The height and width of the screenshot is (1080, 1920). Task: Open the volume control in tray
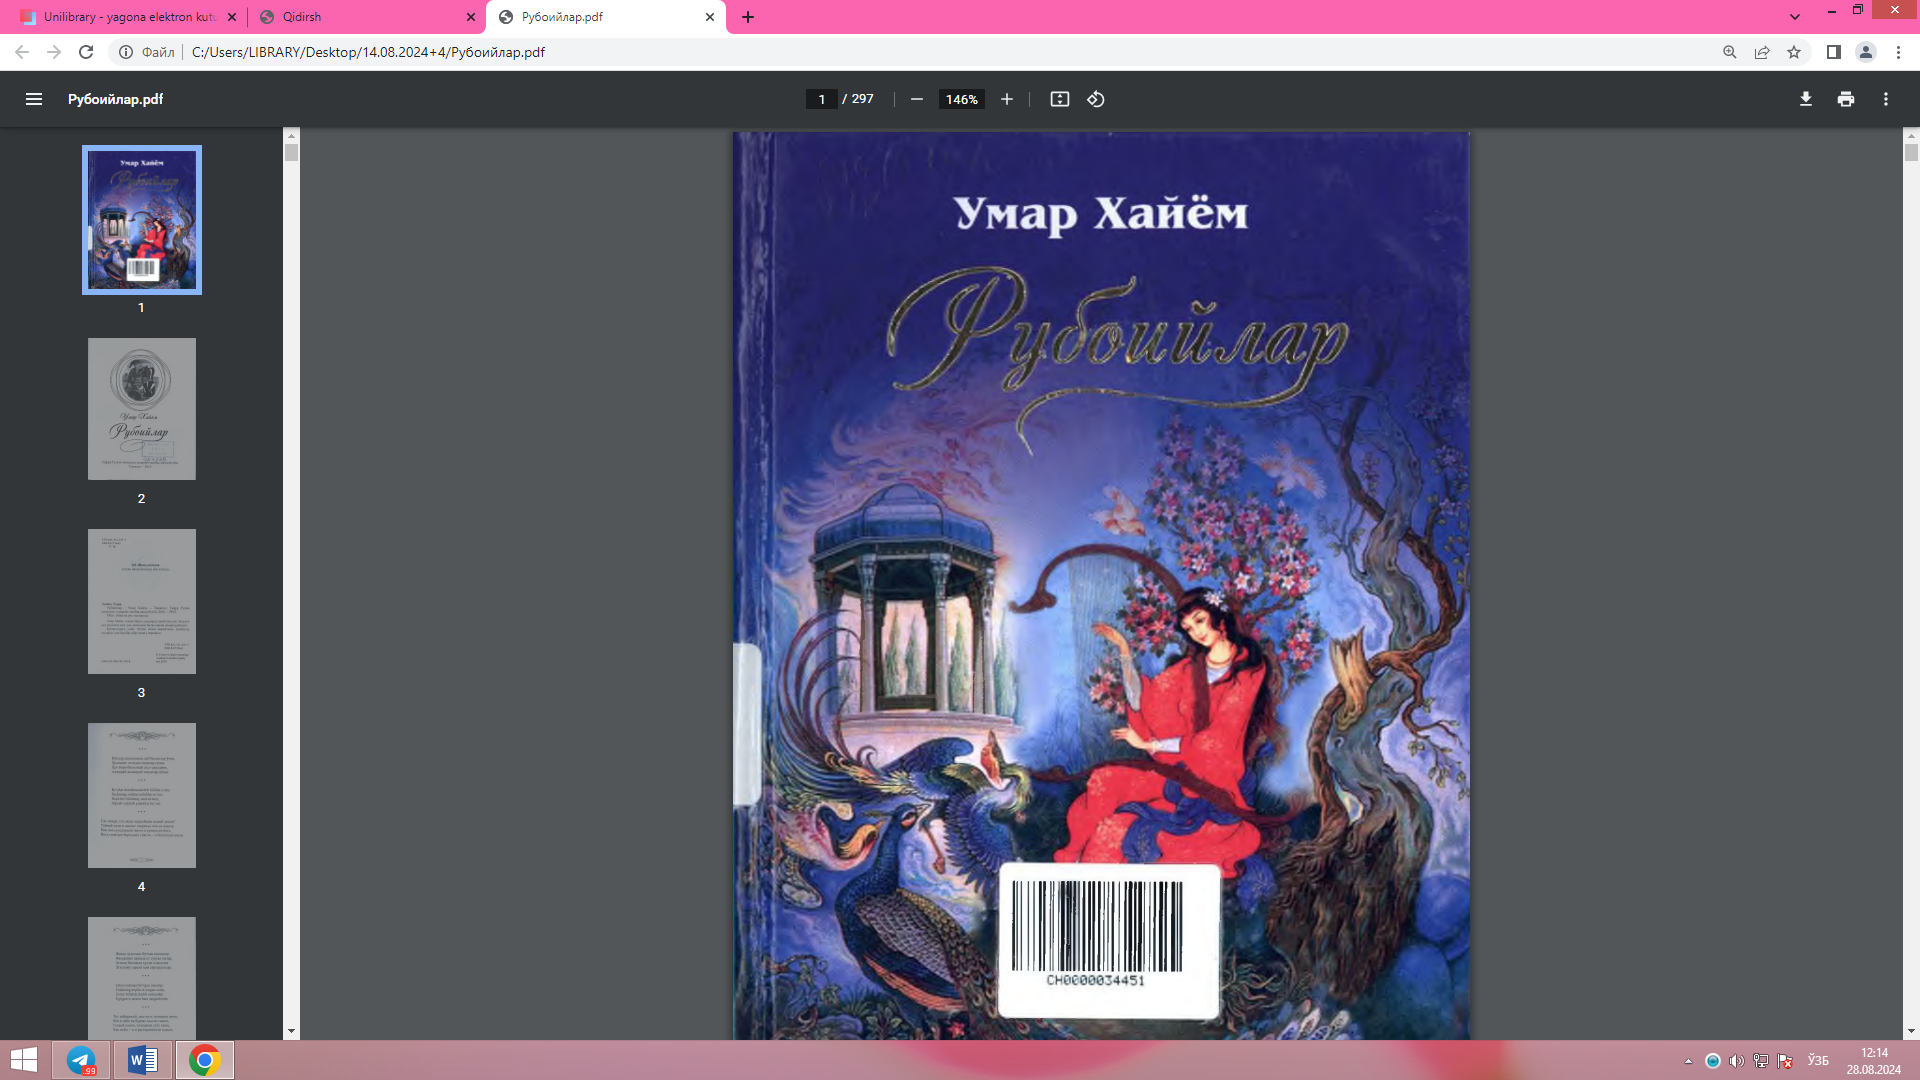click(1736, 1061)
